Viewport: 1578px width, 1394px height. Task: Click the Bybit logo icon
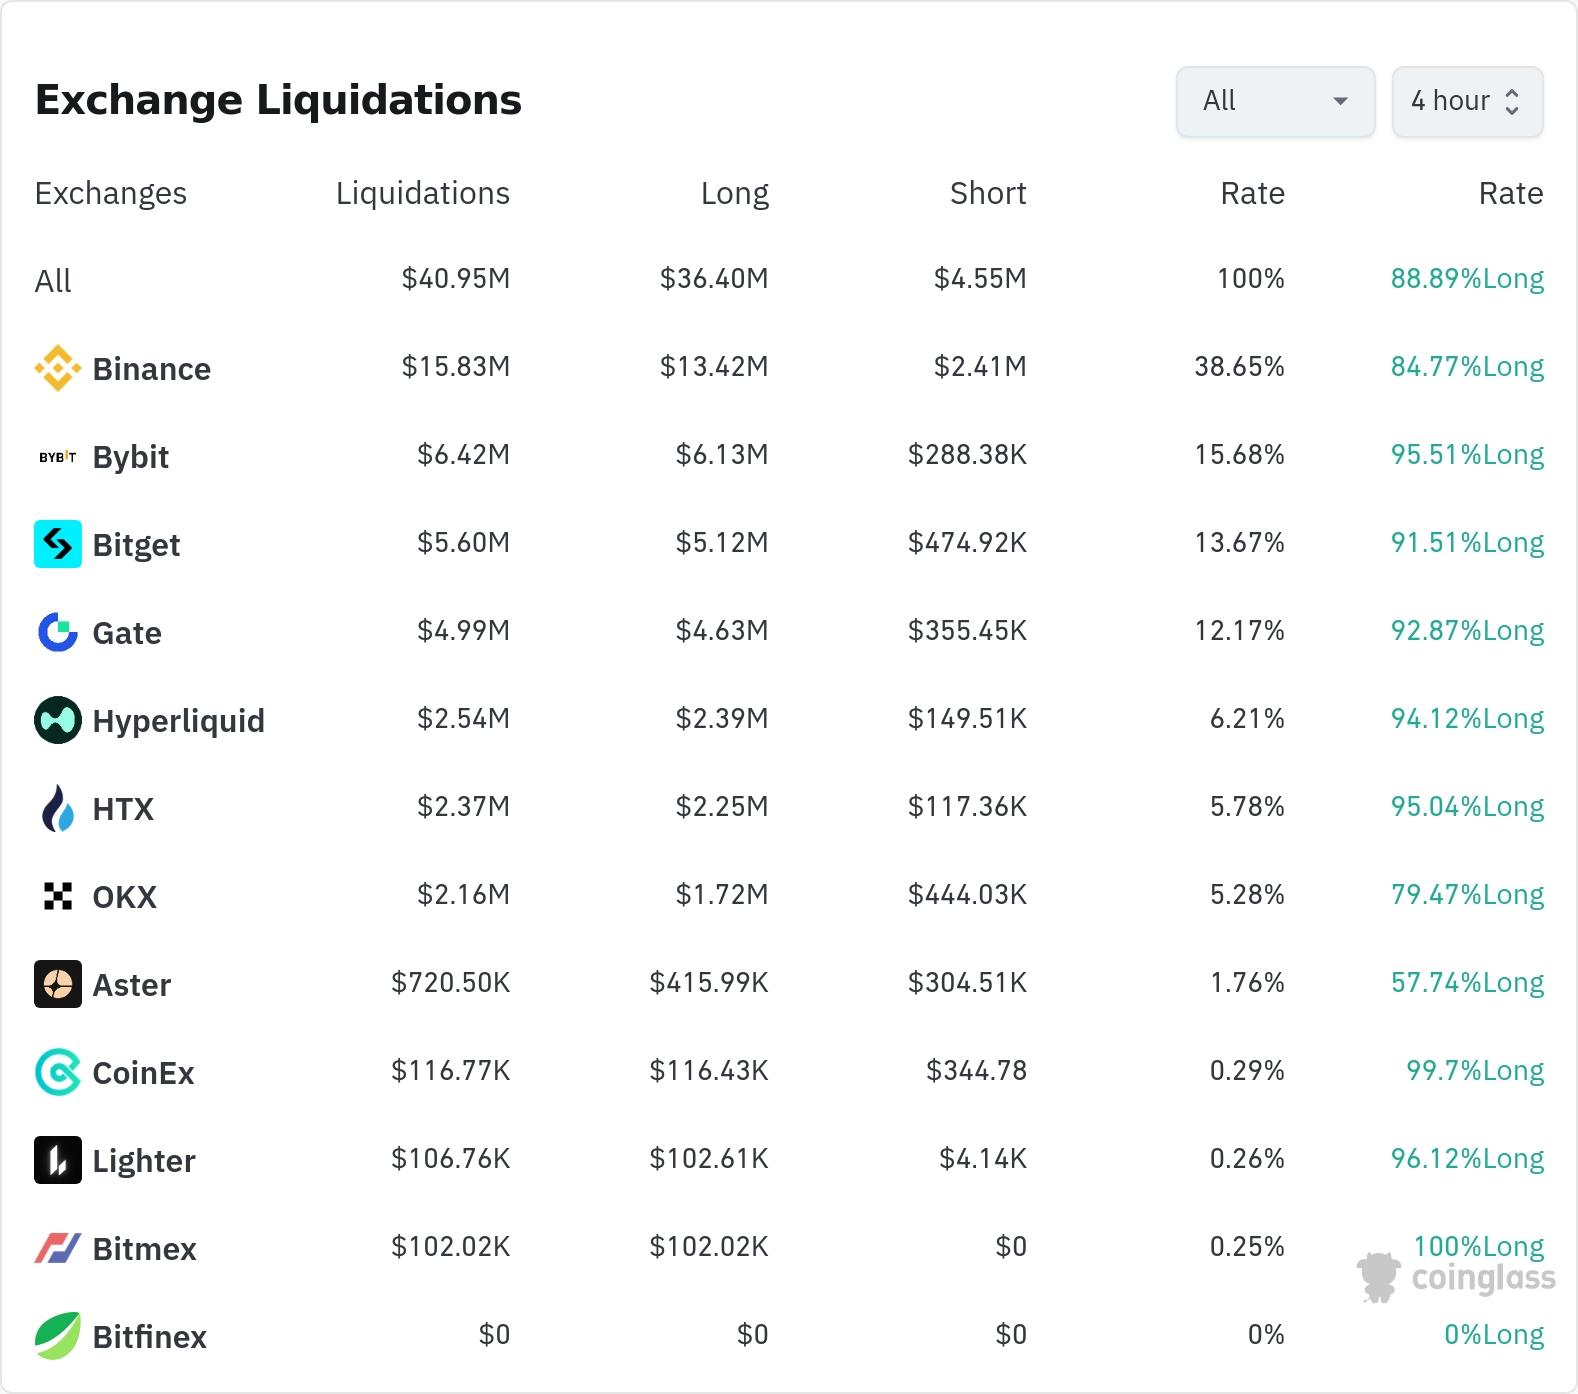tap(58, 457)
